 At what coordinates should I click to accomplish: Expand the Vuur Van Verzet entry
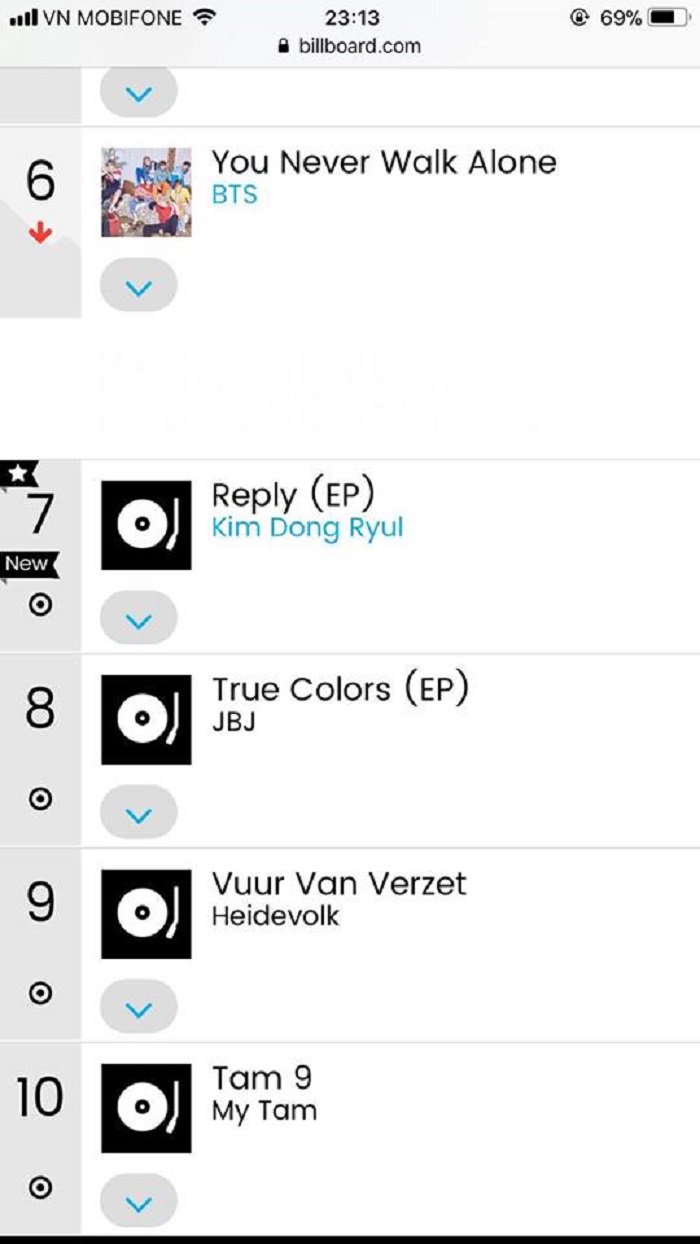pyautogui.click(x=139, y=1009)
